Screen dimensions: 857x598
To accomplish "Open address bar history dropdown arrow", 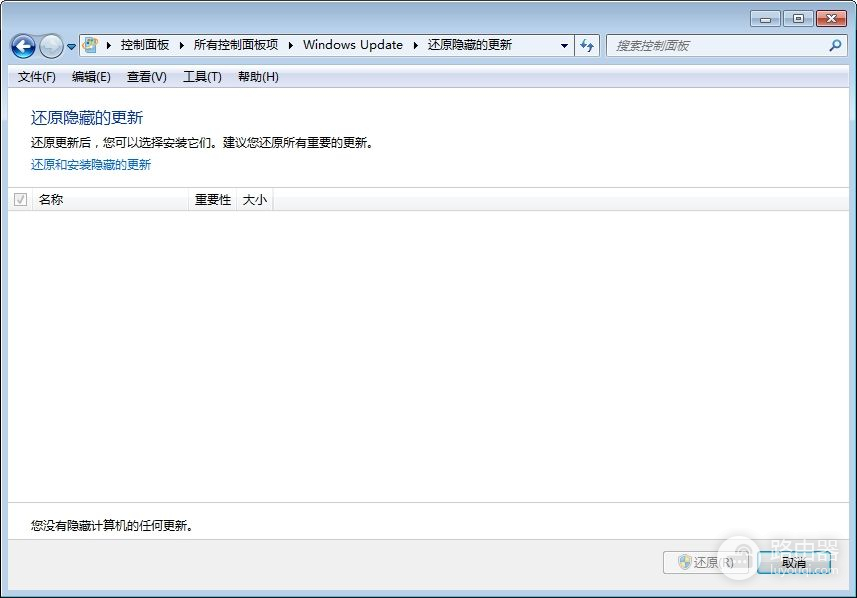I will click(565, 46).
